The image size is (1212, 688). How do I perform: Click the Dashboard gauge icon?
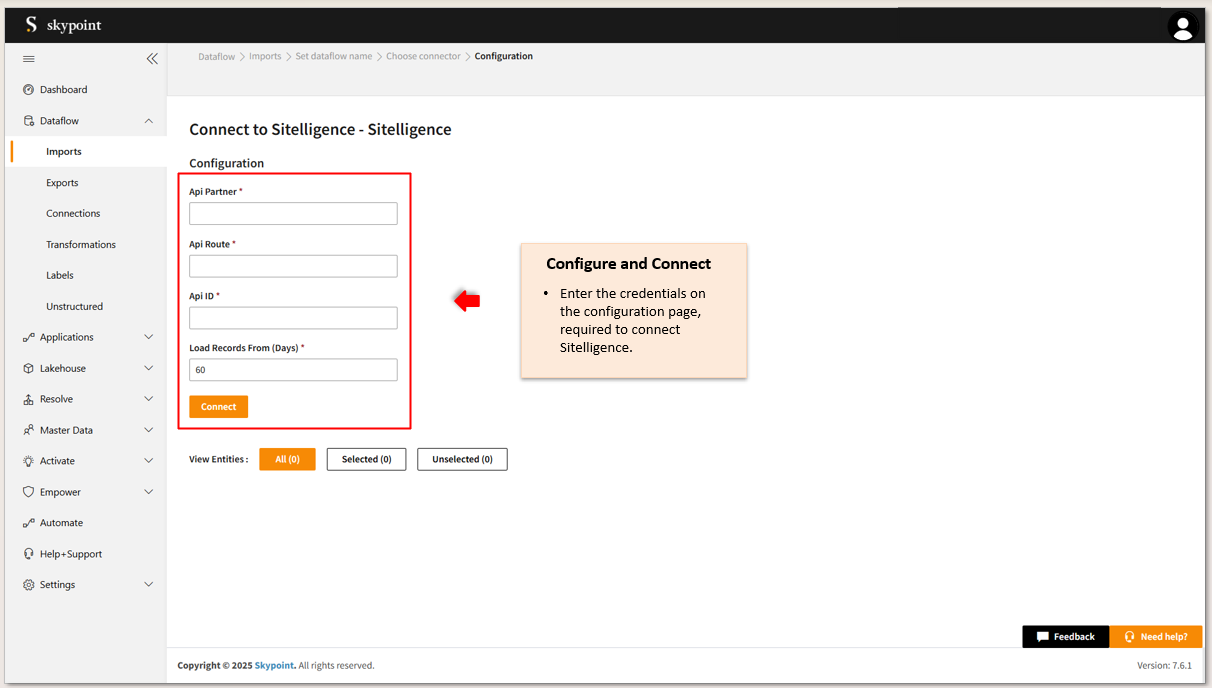[29, 90]
